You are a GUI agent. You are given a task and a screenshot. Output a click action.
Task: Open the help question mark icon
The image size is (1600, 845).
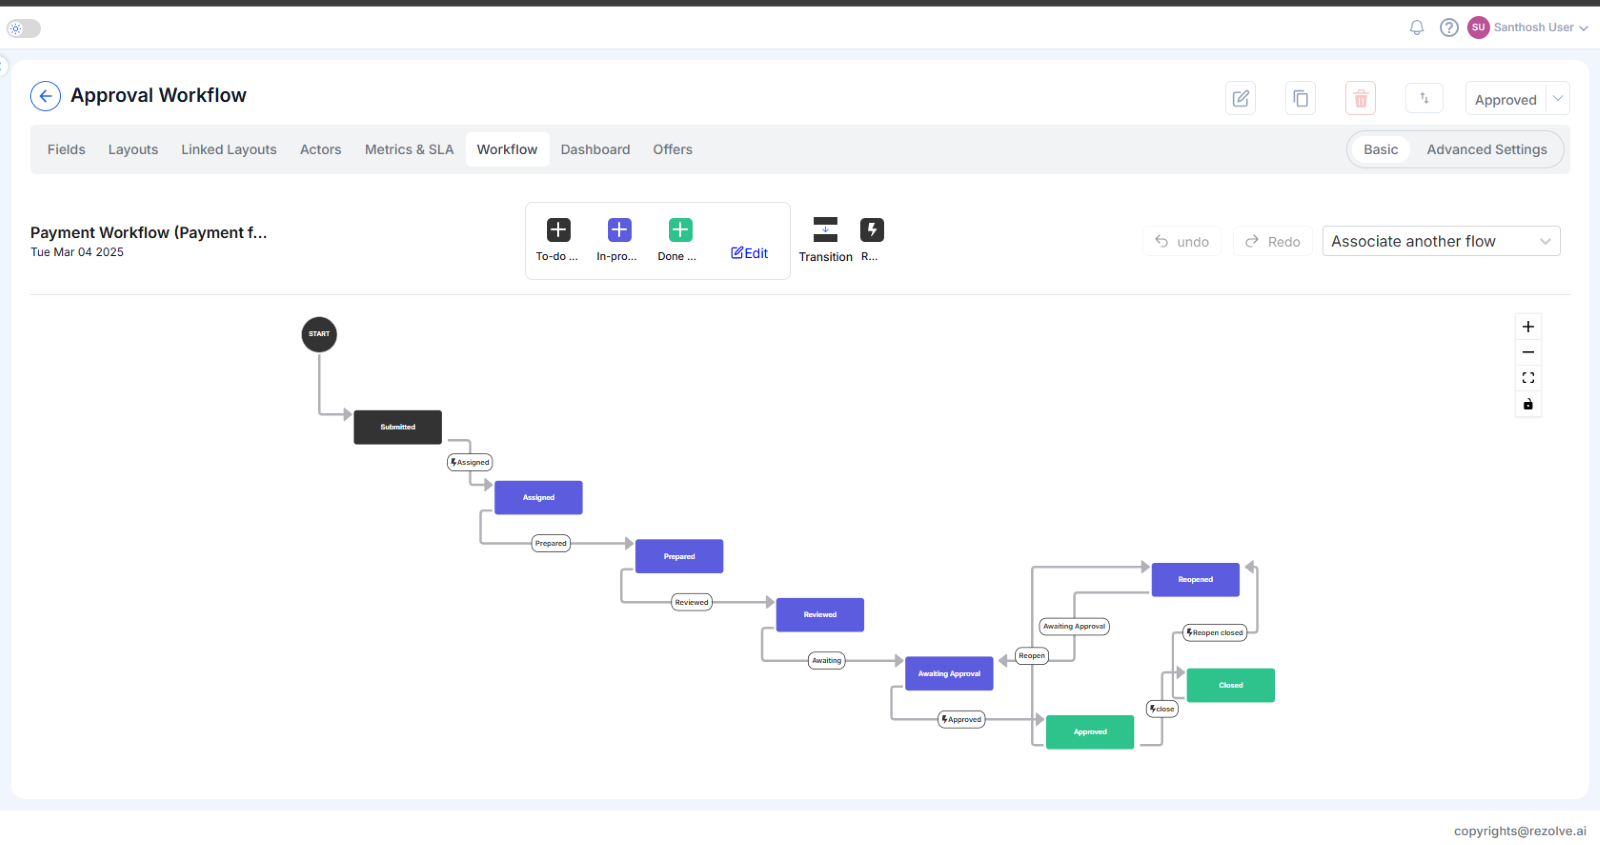coord(1449,28)
